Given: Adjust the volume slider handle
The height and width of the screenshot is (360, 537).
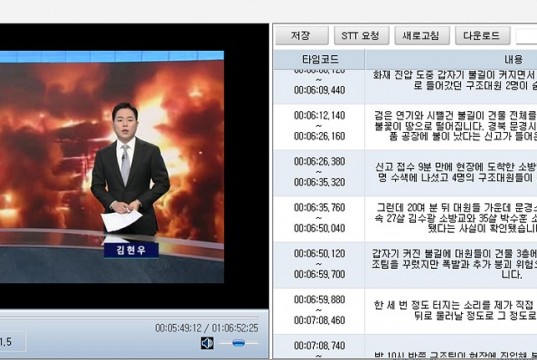Looking at the screenshot, I should (239, 343).
